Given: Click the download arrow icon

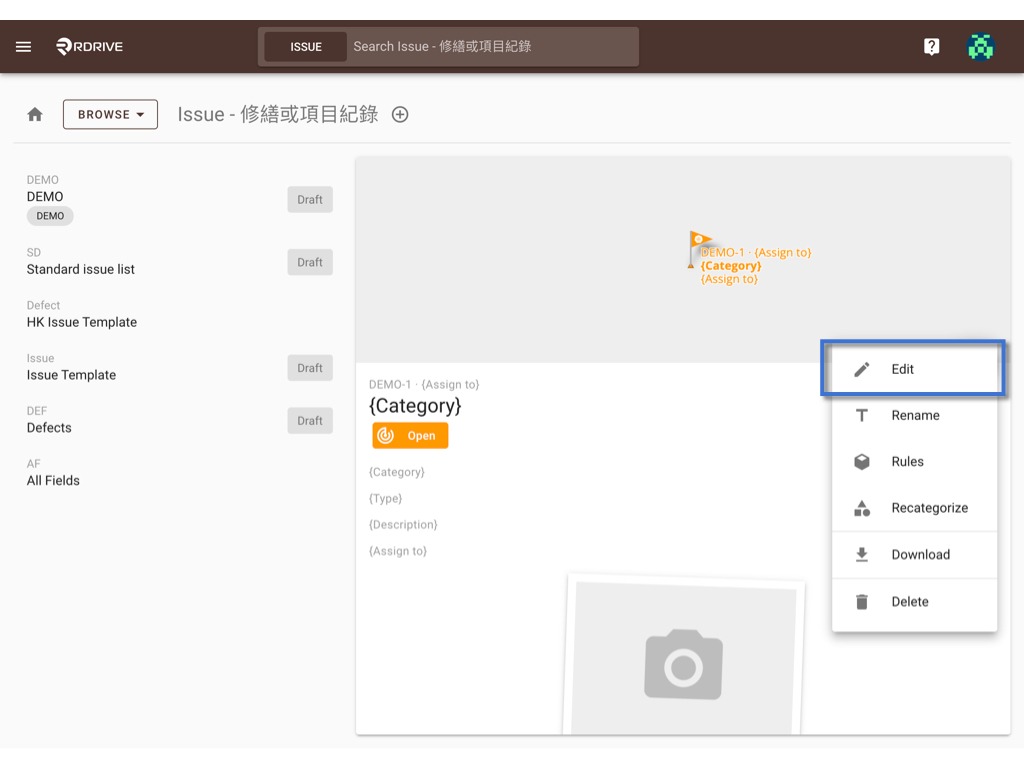Looking at the screenshot, I should (x=861, y=554).
